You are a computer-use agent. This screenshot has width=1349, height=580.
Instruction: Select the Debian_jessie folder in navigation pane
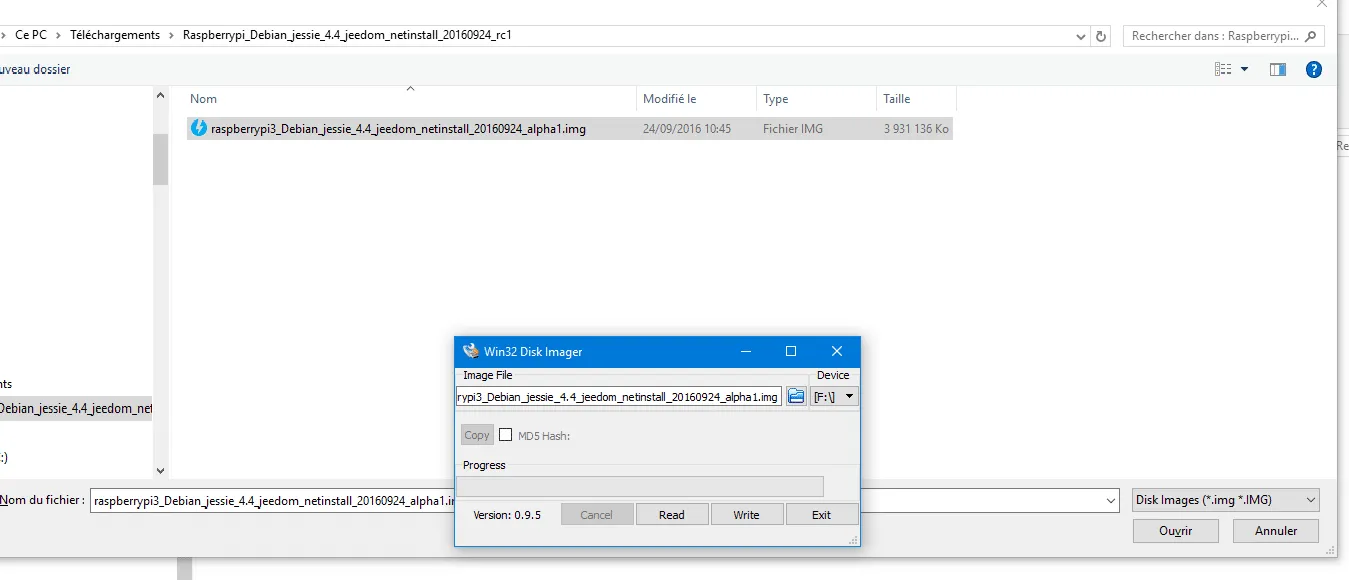tap(75, 408)
